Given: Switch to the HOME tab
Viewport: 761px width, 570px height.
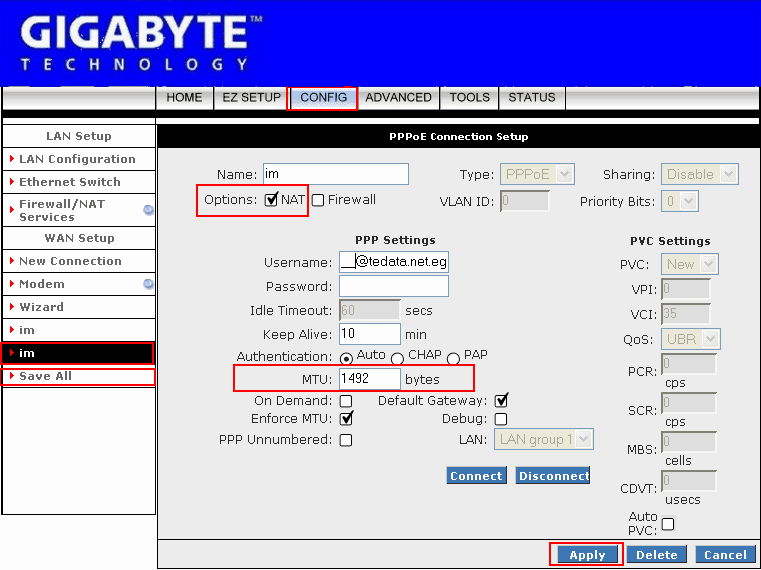Looking at the screenshot, I should point(184,98).
